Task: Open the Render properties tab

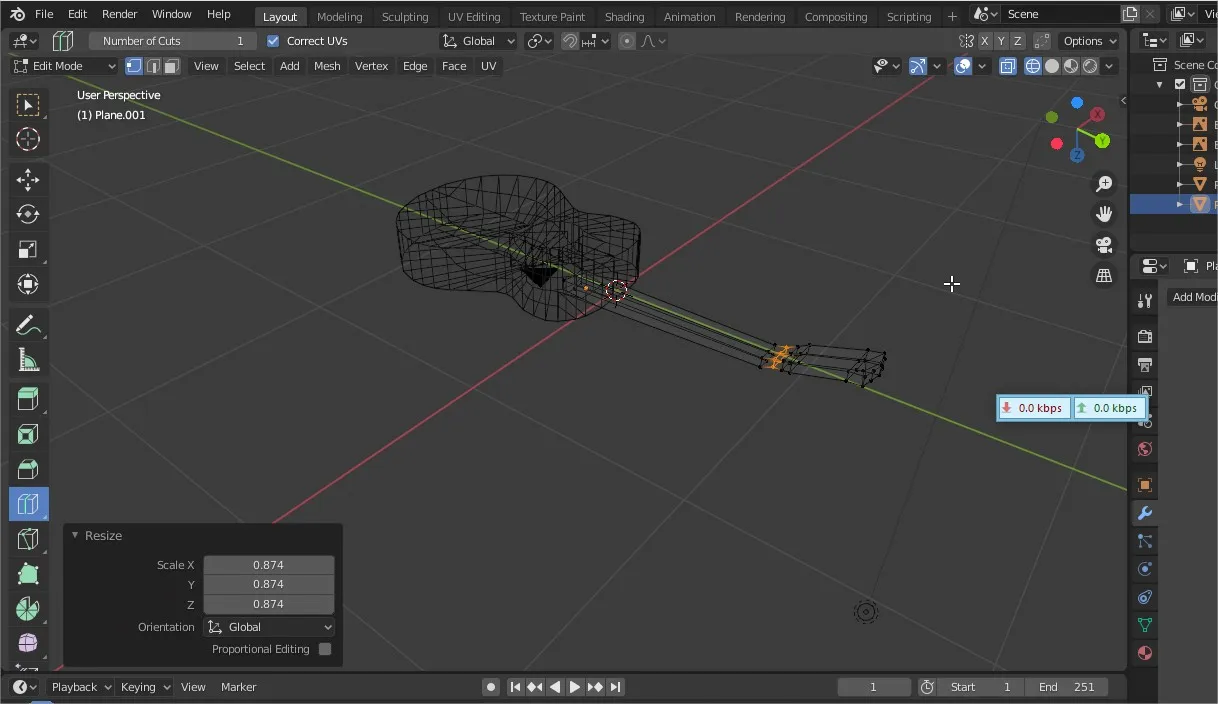Action: 1145,336
